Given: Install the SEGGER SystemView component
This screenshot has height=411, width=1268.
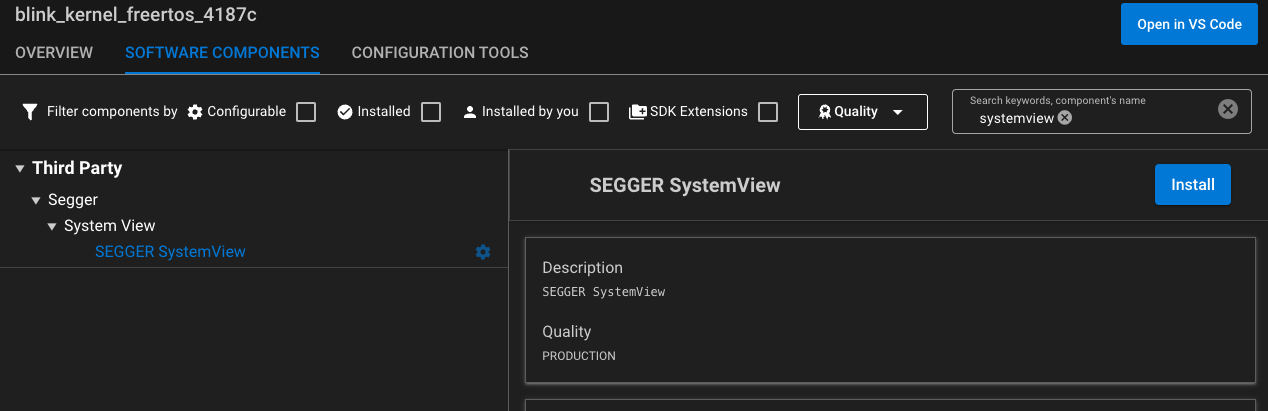Looking at the screenshot, I should click(x=1193, y=185).
